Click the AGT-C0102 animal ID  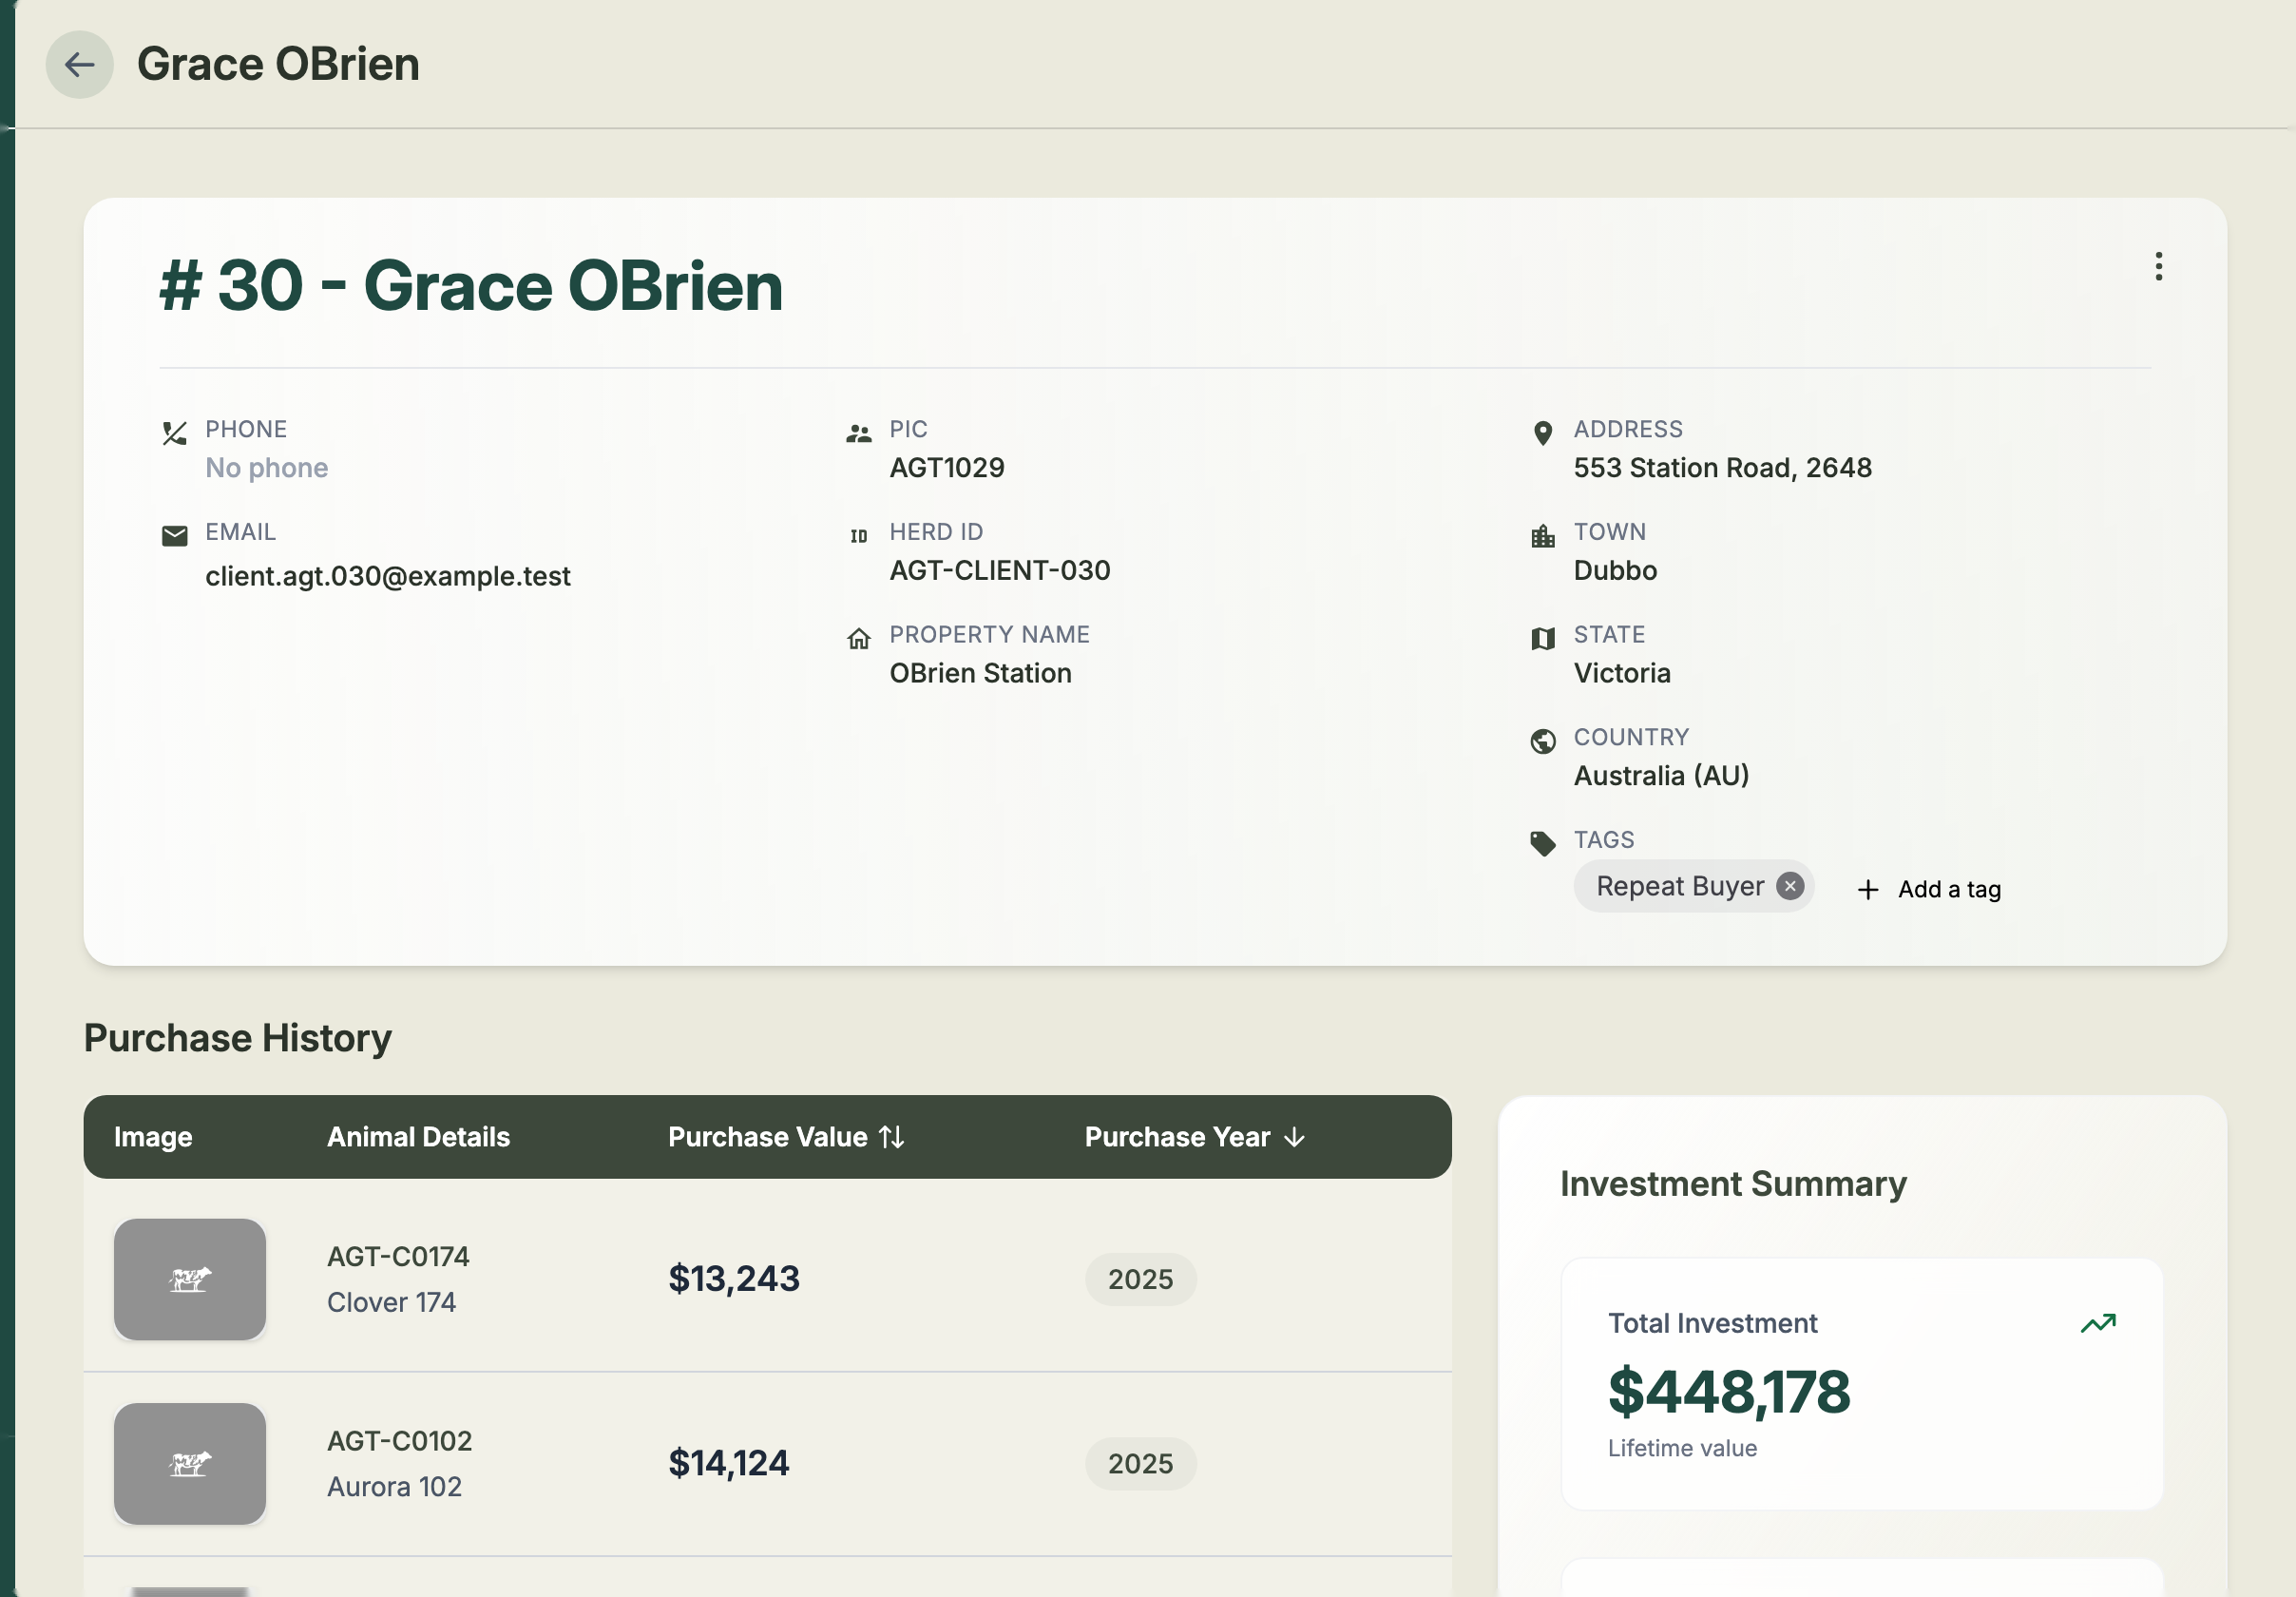coord(399,1440)
